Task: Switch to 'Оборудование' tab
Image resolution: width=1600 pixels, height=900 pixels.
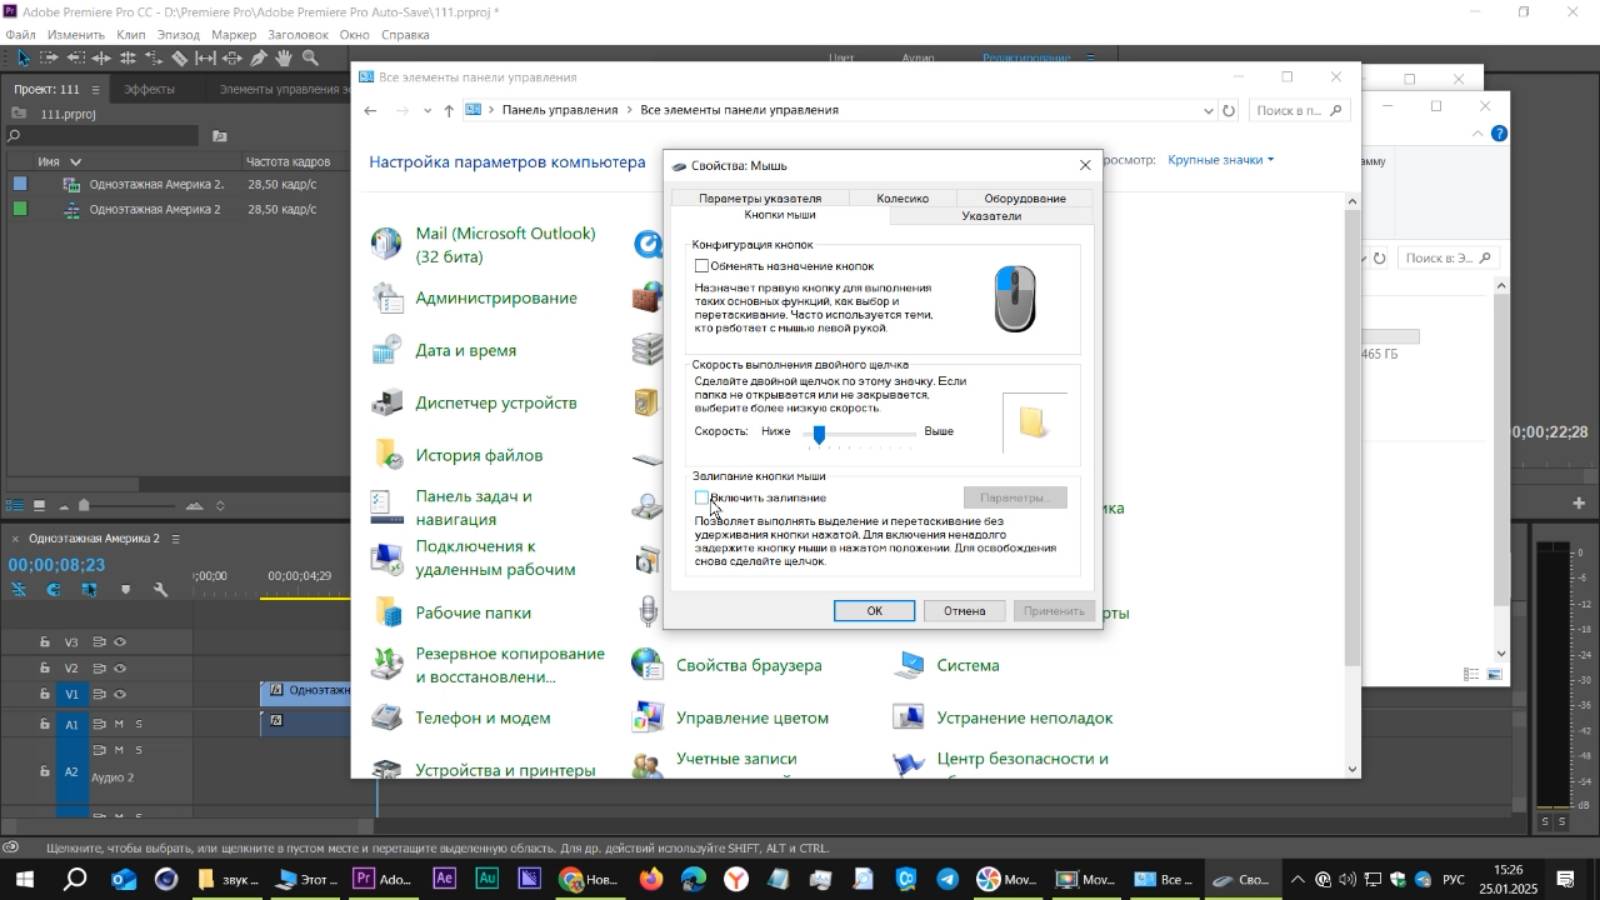Action: pos(1025,198)
